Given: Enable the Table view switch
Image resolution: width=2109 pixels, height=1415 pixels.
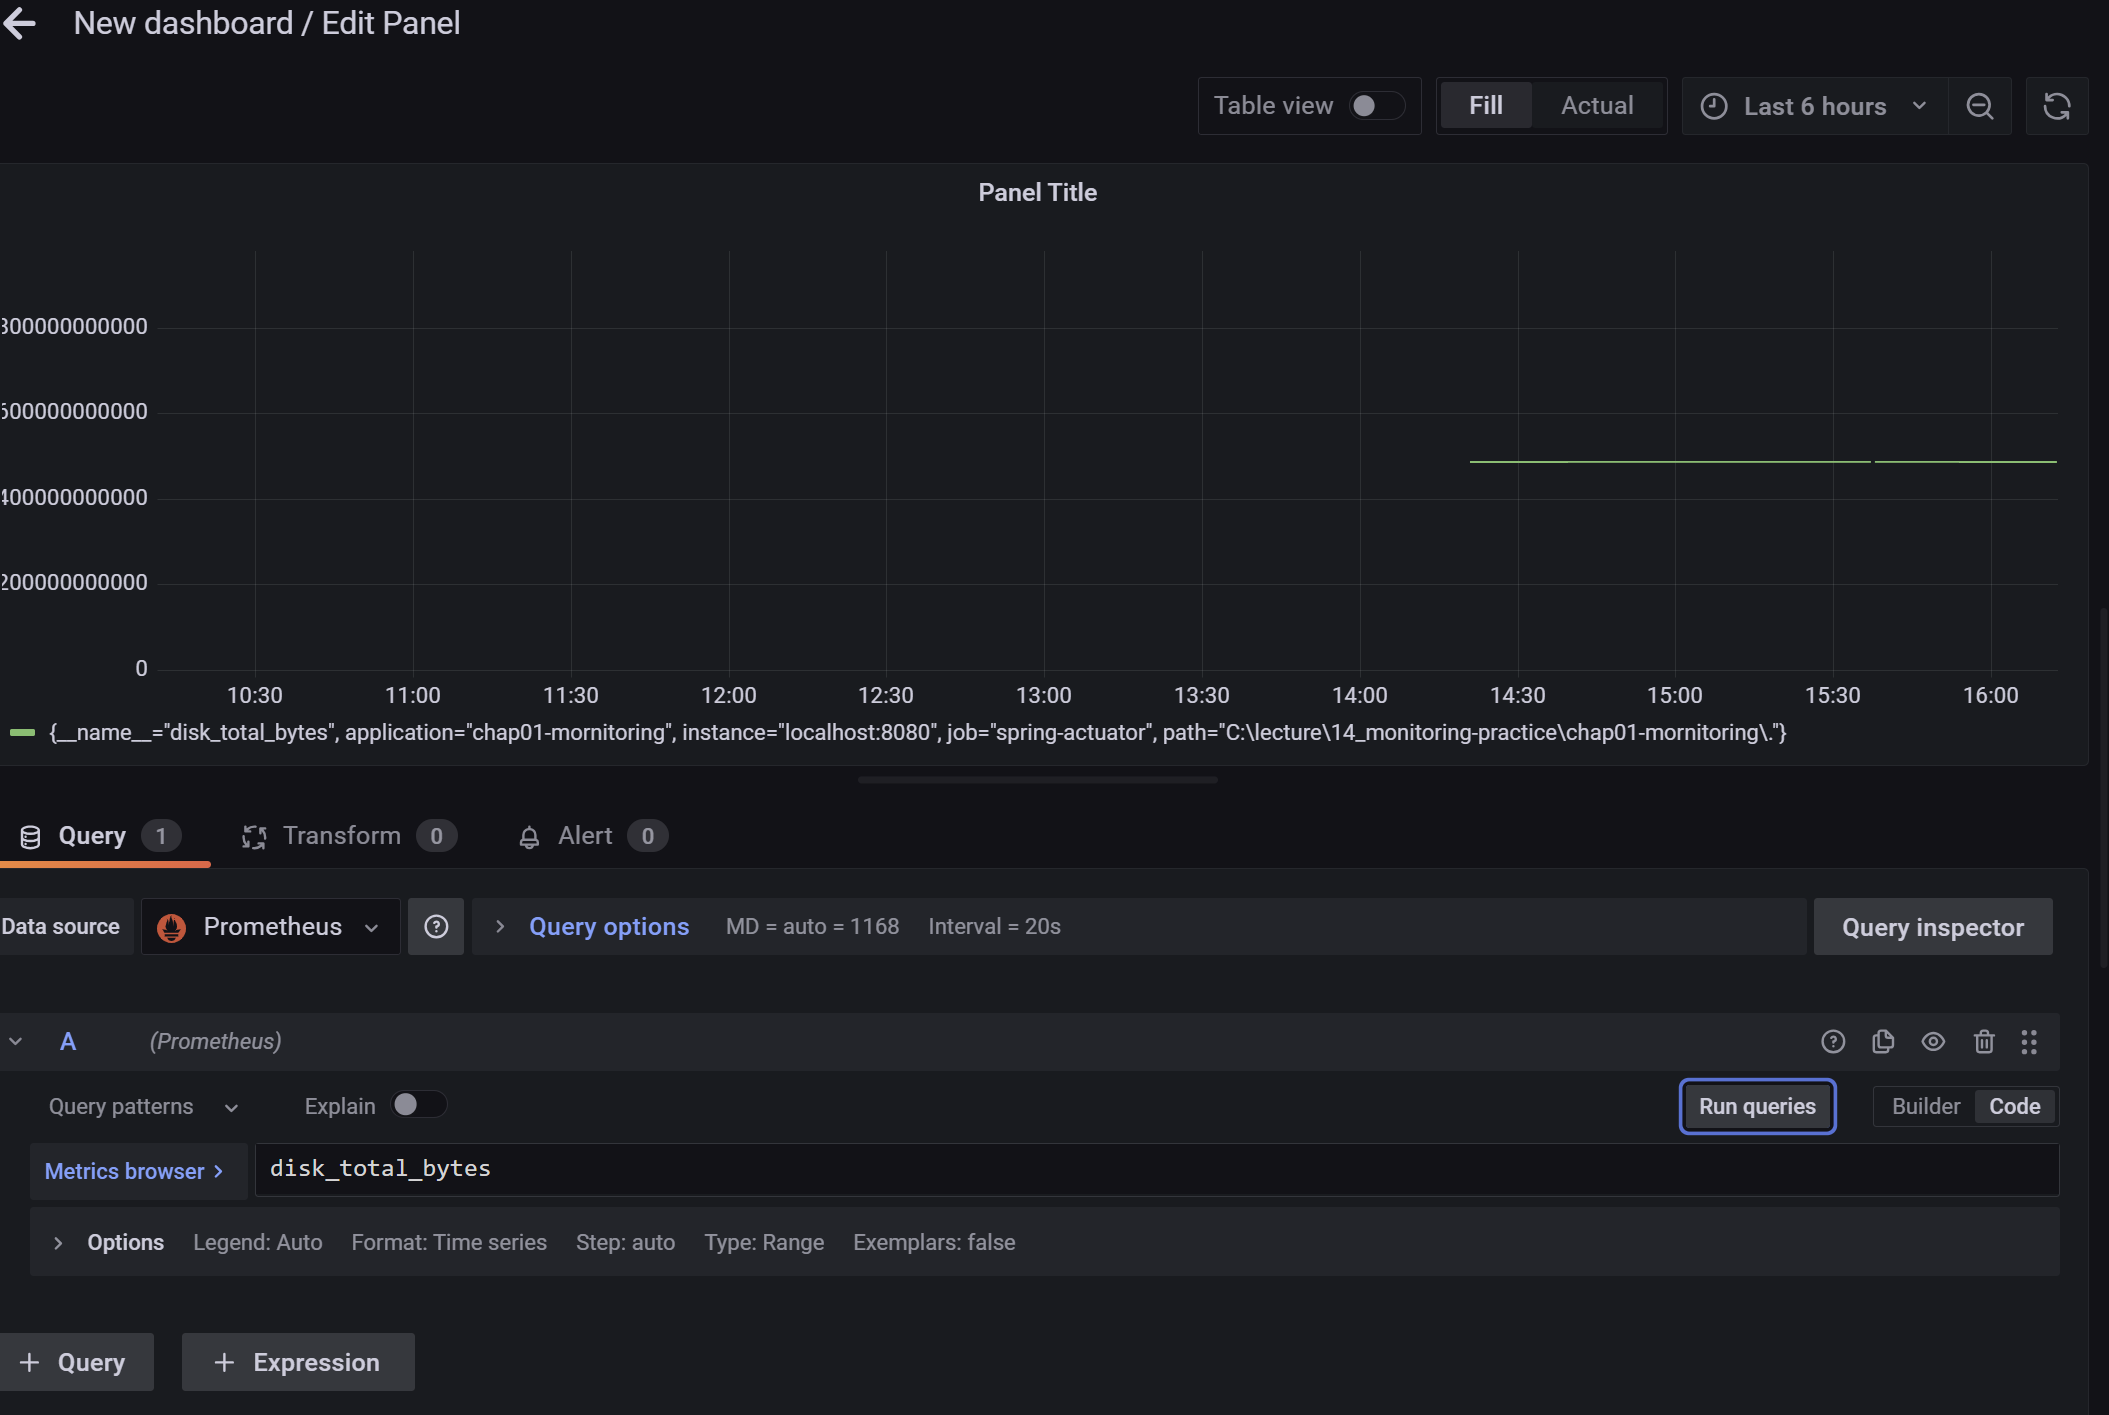Looking at the screenshot, I should pyautogui.click(x=1376, y=106).
